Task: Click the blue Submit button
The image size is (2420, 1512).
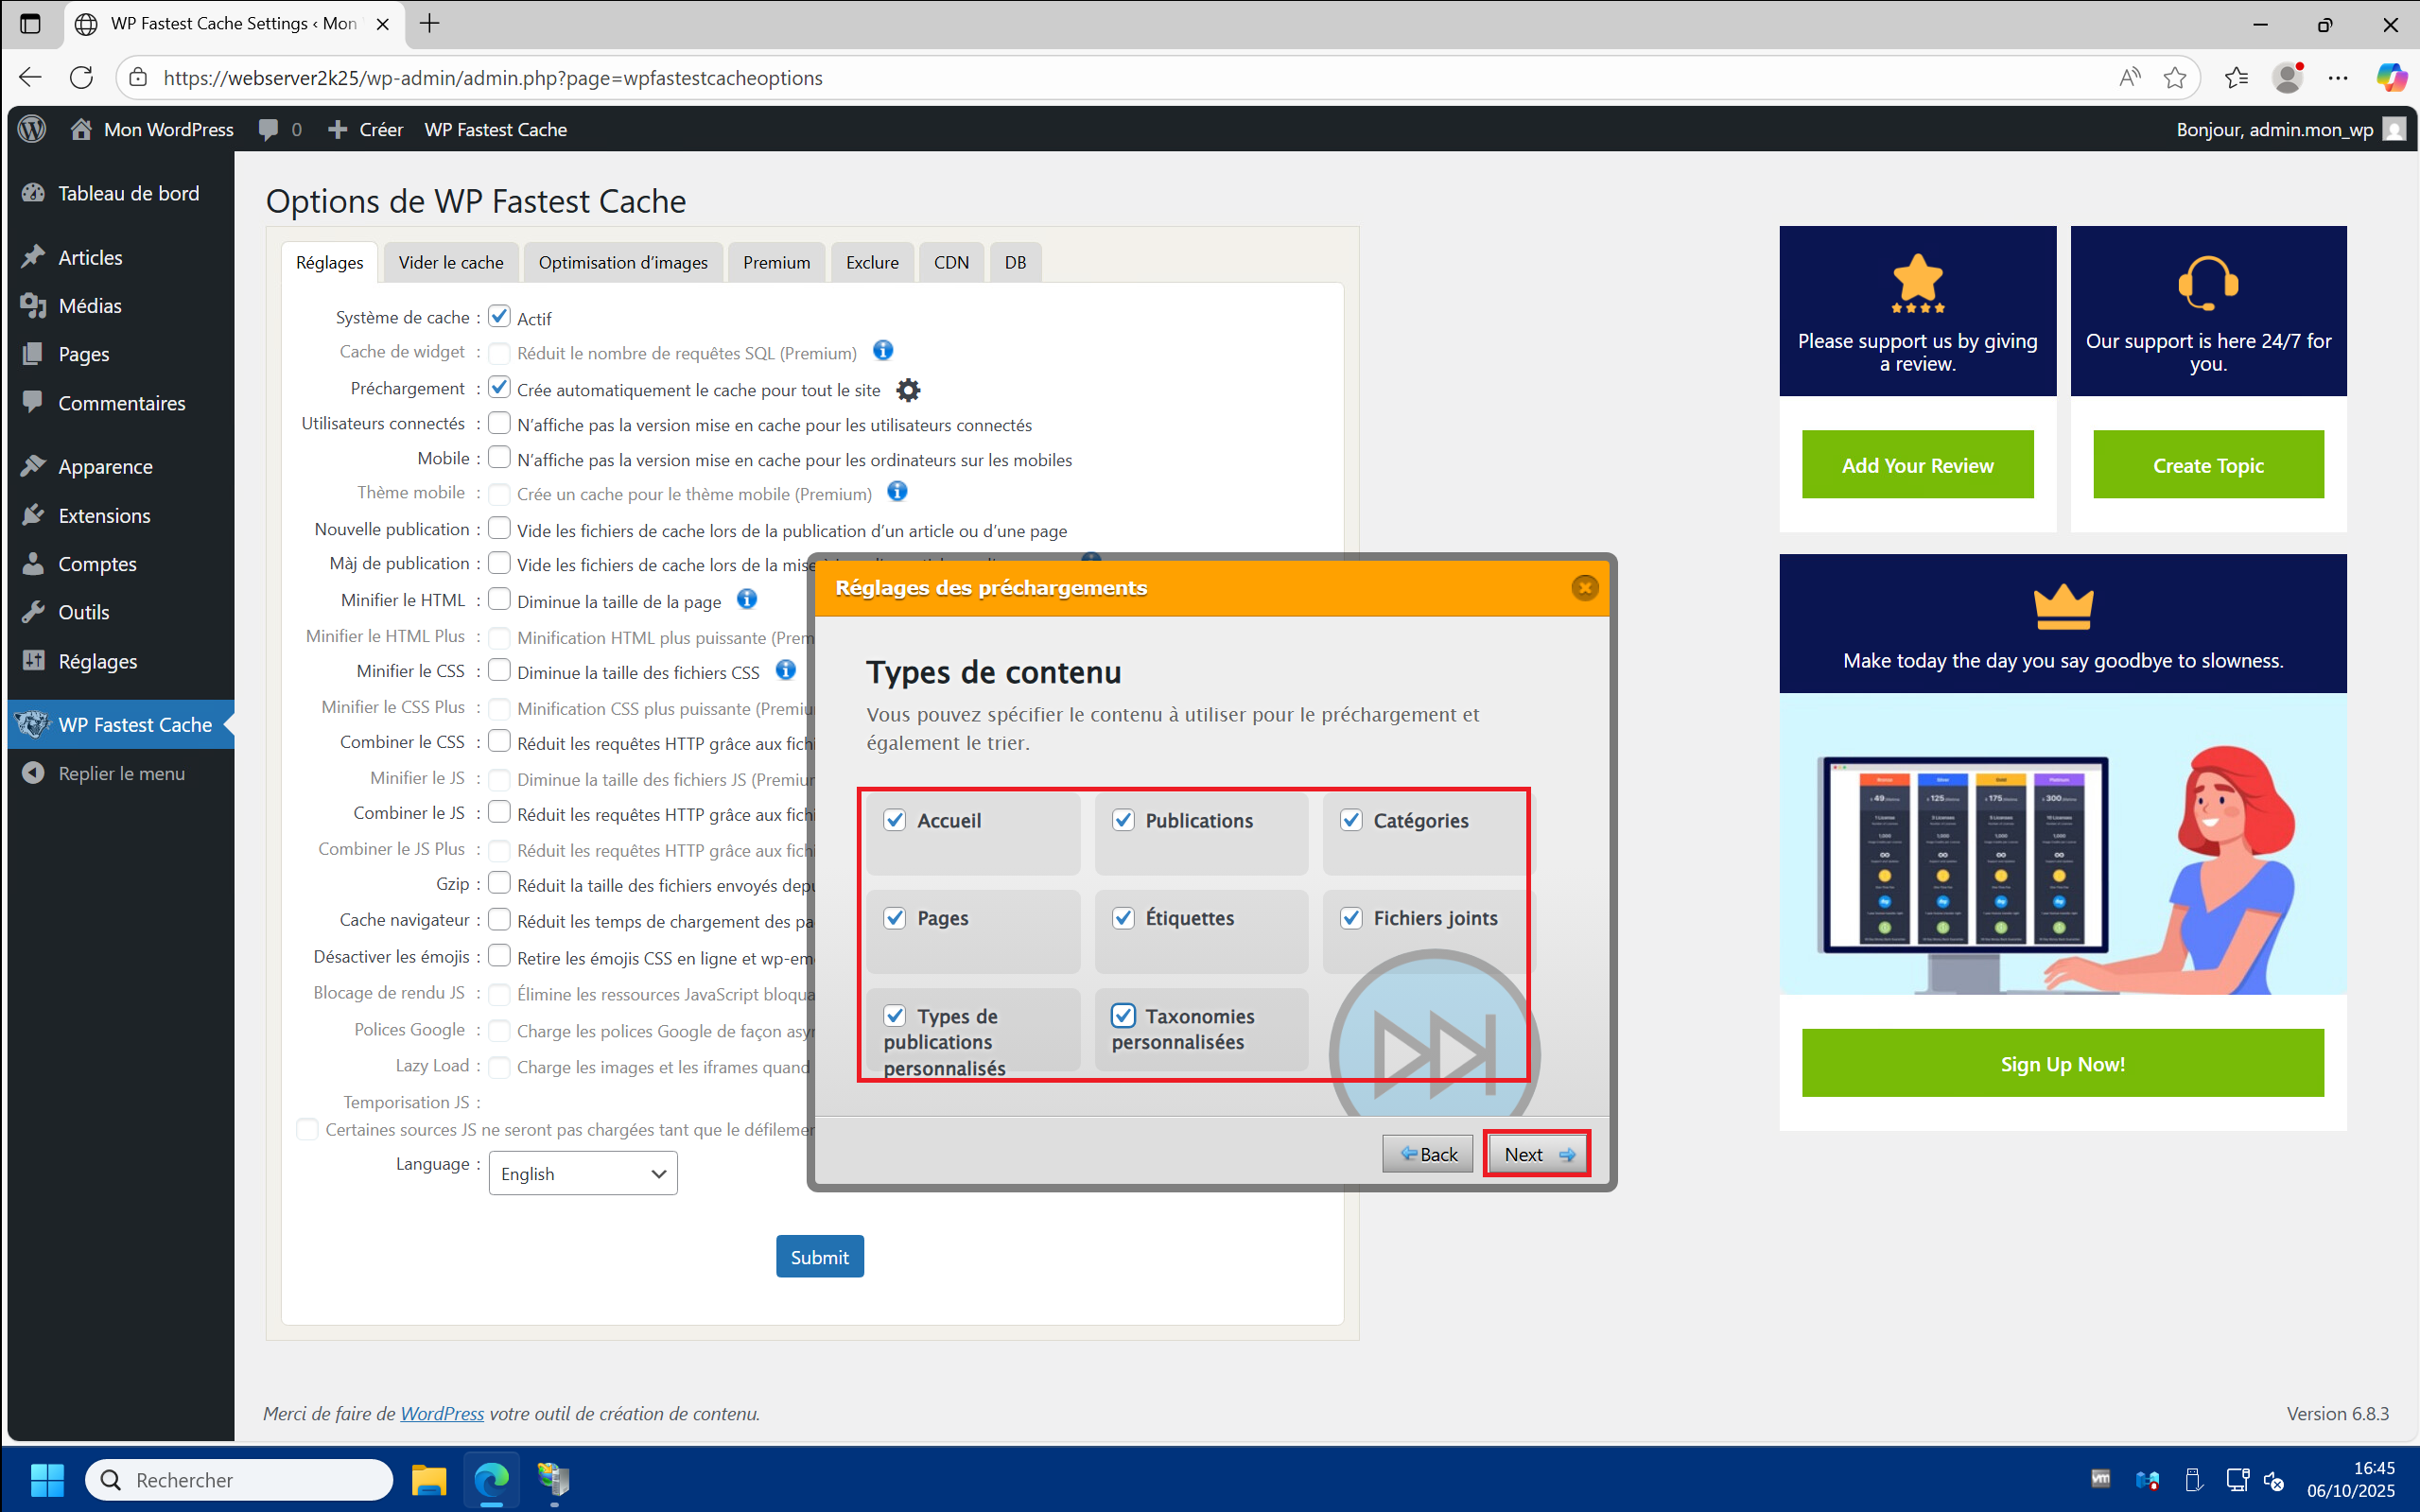Action: [819, 1257]
